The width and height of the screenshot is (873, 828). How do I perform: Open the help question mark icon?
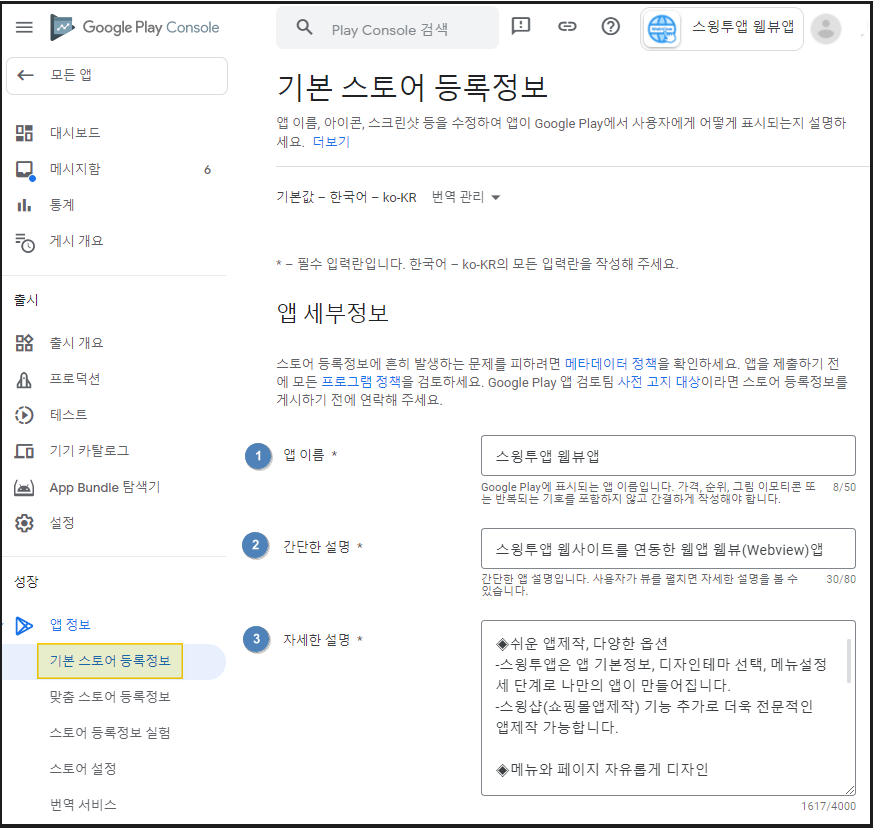pyautogui.click(x=611, y=27)
